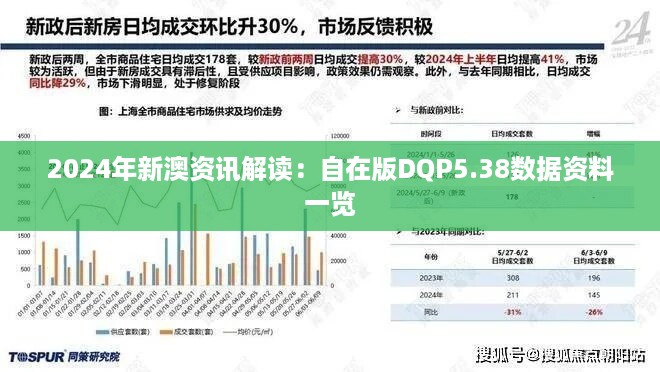The image size is (660, 372).
Task: Click the 5/27-6/2 日均成交套数 column header
Action: coord(513,257)
